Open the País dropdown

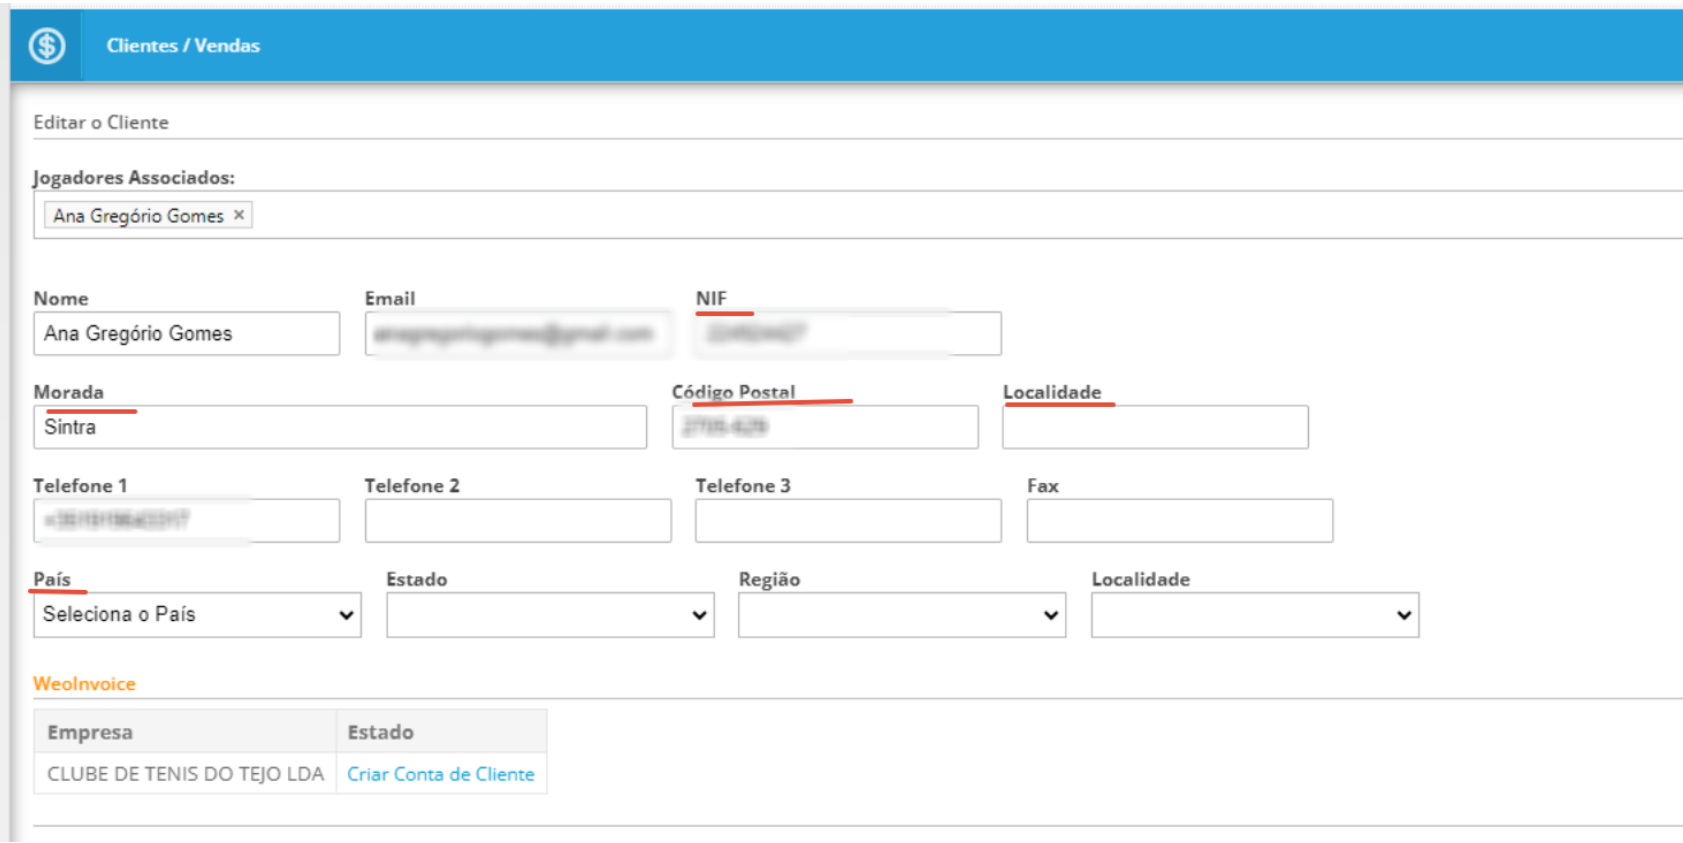pyautogui.click(x=197, y=615)
